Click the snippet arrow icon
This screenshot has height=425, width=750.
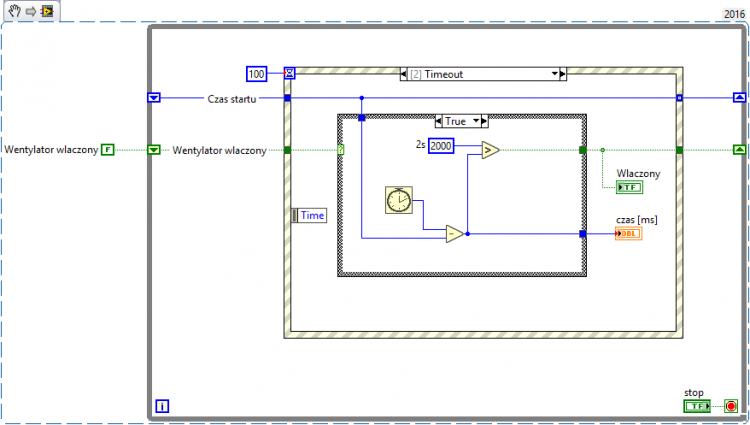click(31, 11)
